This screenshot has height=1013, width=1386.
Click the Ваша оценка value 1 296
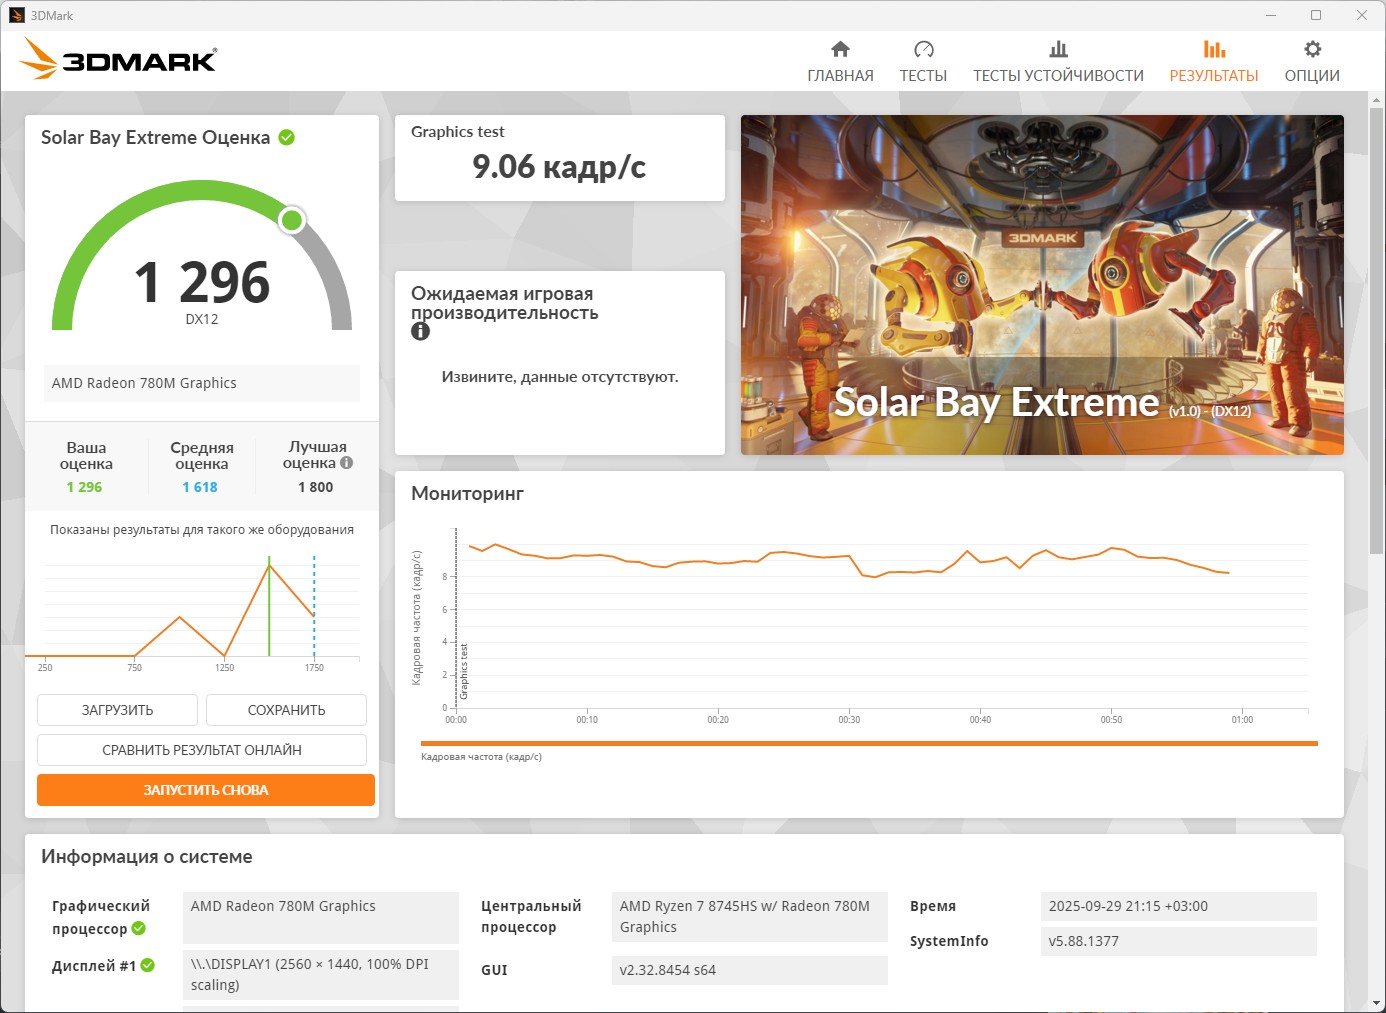pyautogui.click(x=85, y=487)
